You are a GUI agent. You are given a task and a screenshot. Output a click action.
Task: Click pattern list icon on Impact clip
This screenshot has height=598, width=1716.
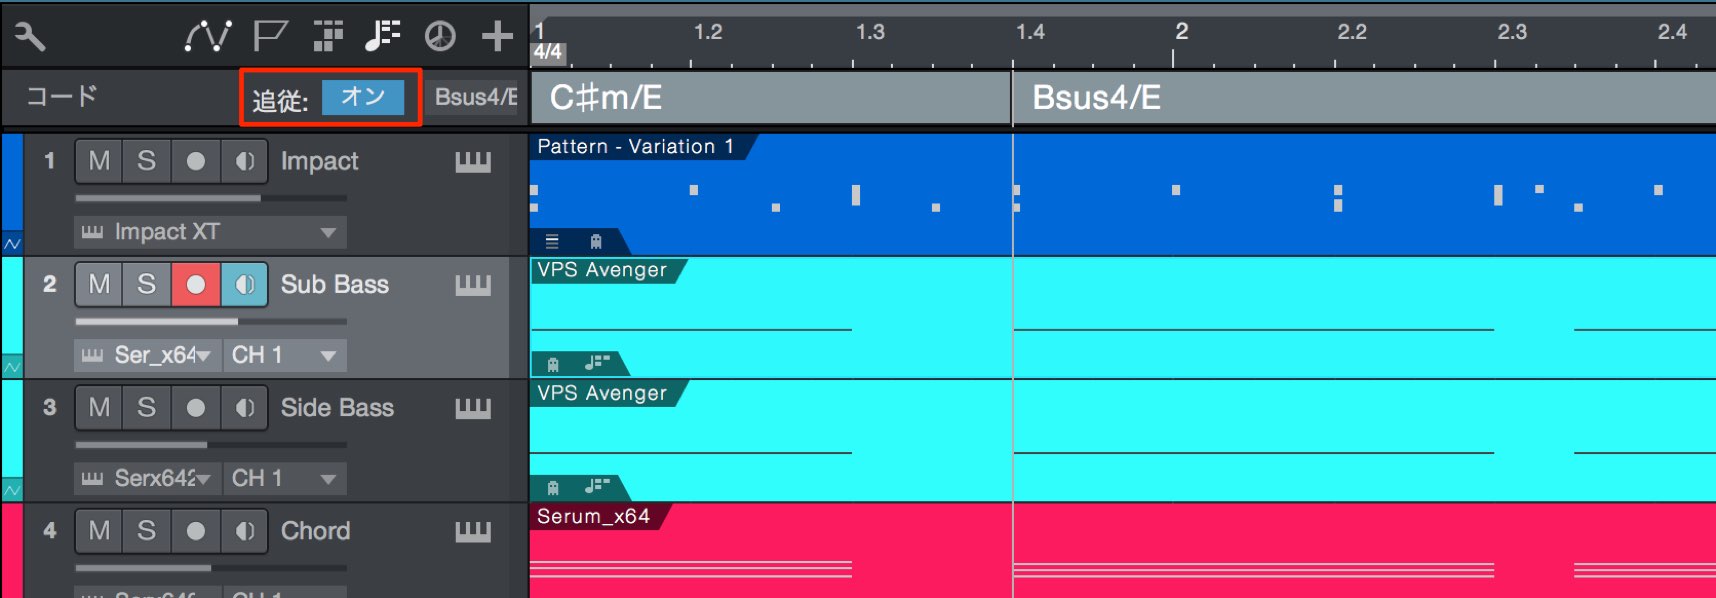tap(551, 241)
